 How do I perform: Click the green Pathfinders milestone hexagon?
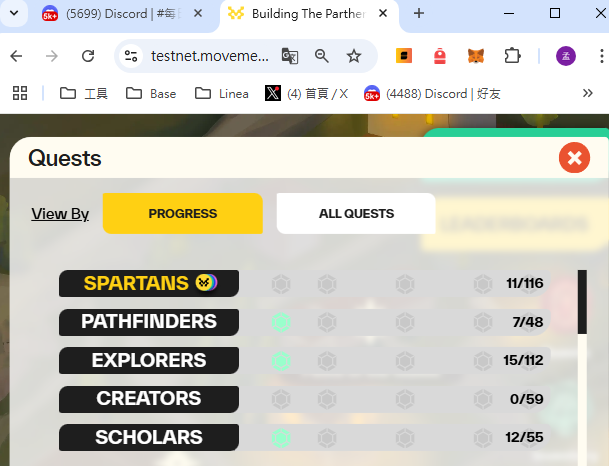281,322
